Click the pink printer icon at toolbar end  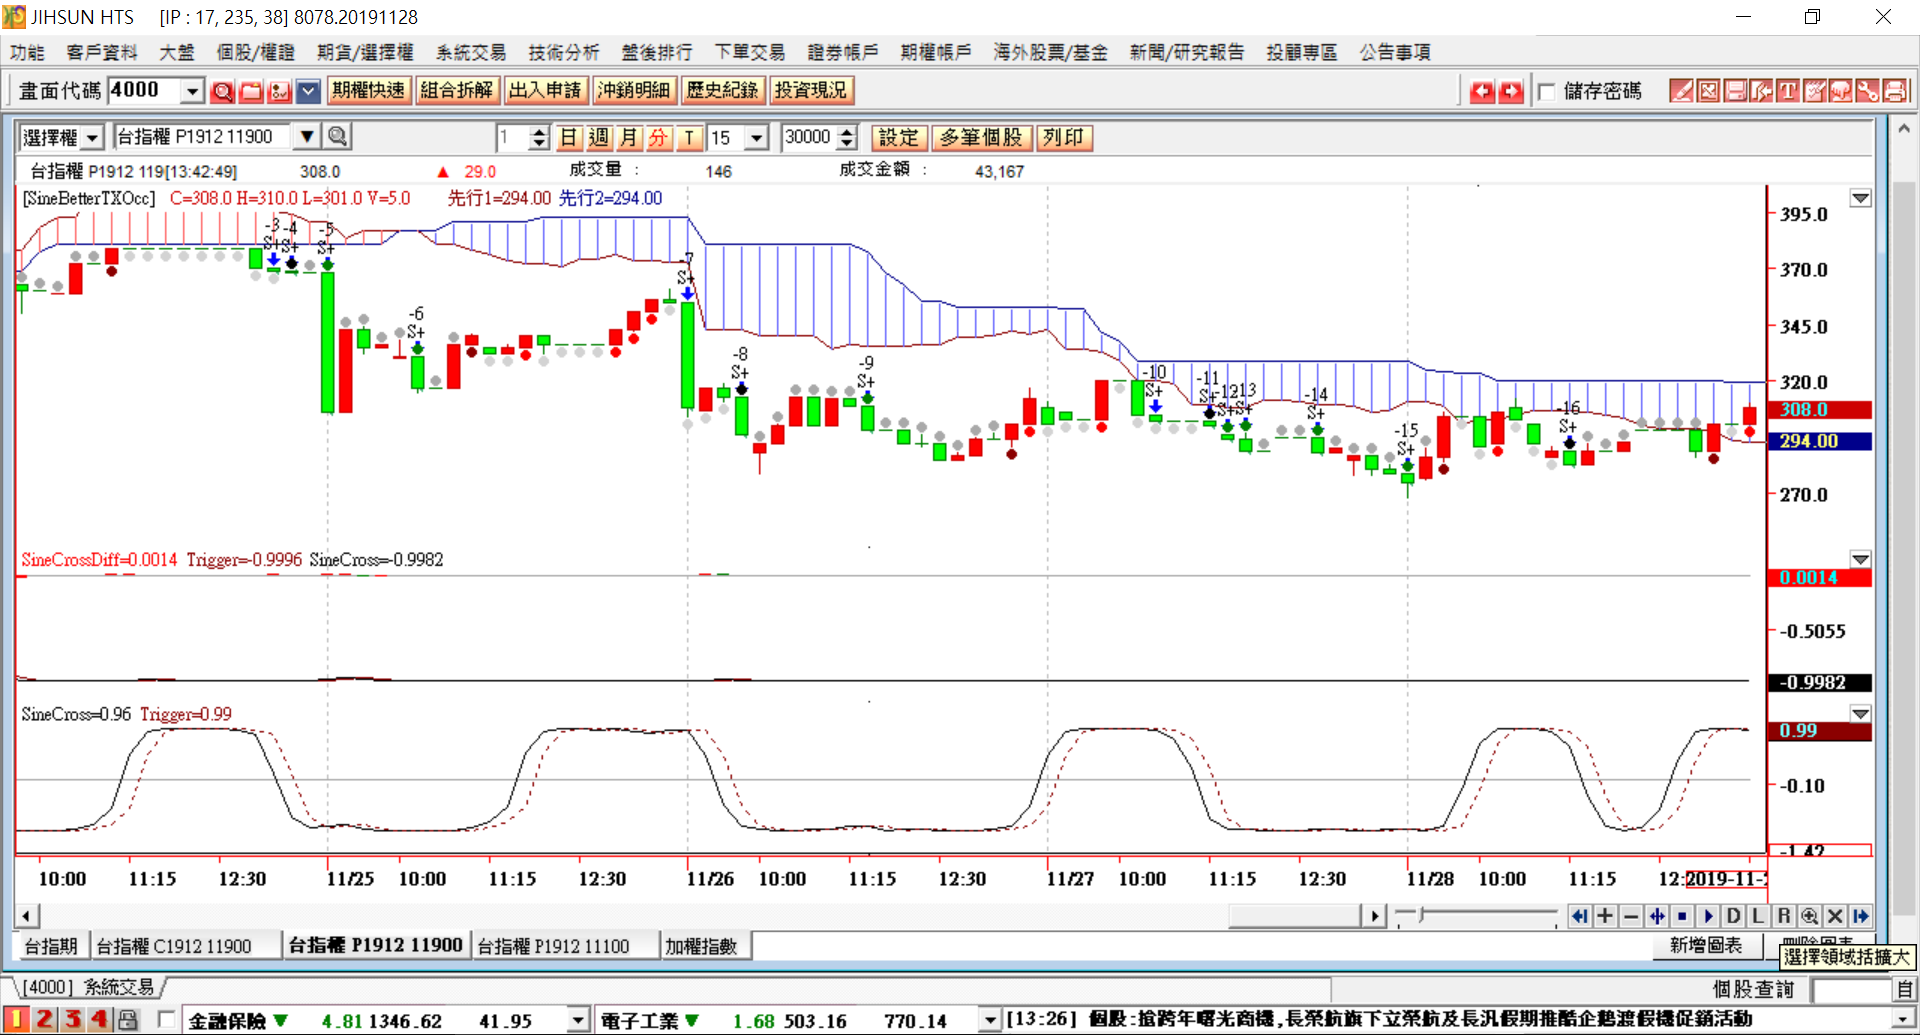click(x=1894, y=91)
